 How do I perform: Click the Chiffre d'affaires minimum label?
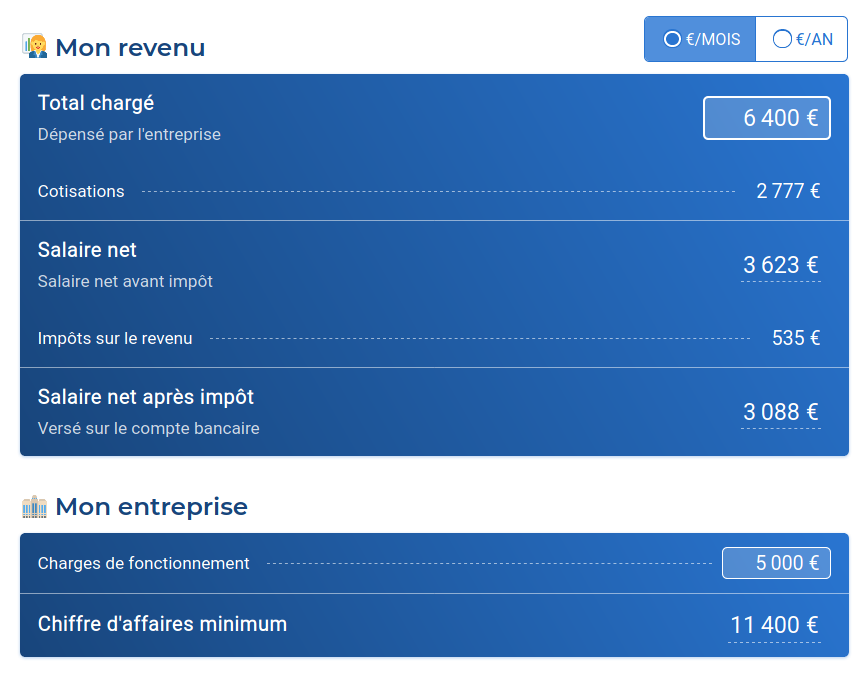(162, 624)
